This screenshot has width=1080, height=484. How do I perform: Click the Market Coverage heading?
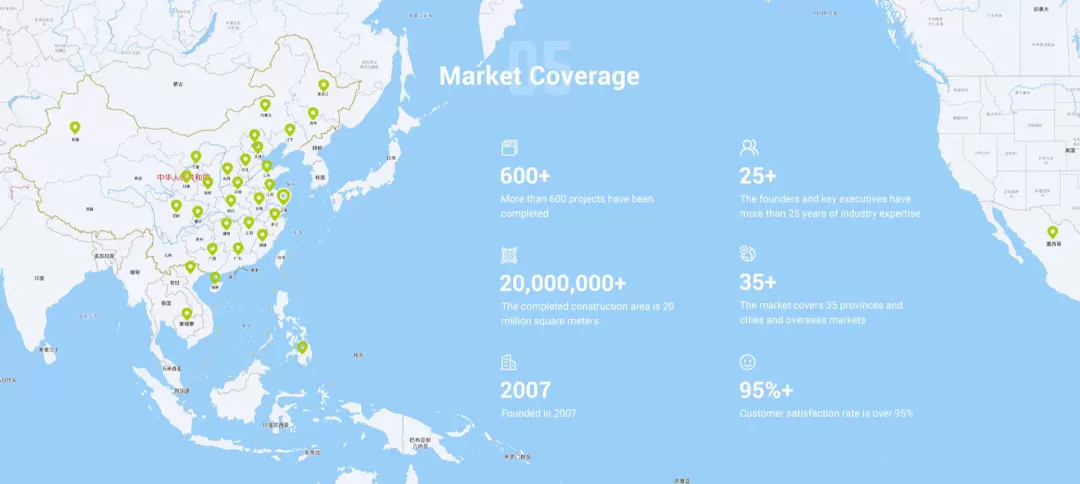pos(539,76)
